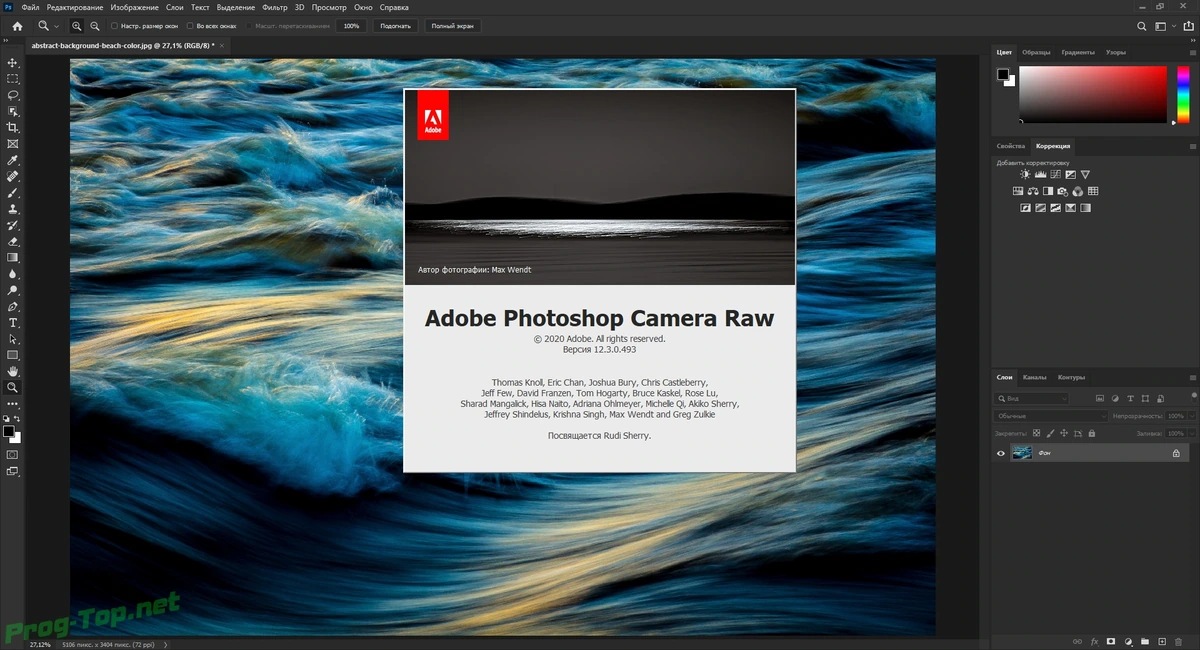1200x650 pixels.
Task: Switch to the 'Каналы' tab
Action: pos(1034,378)
